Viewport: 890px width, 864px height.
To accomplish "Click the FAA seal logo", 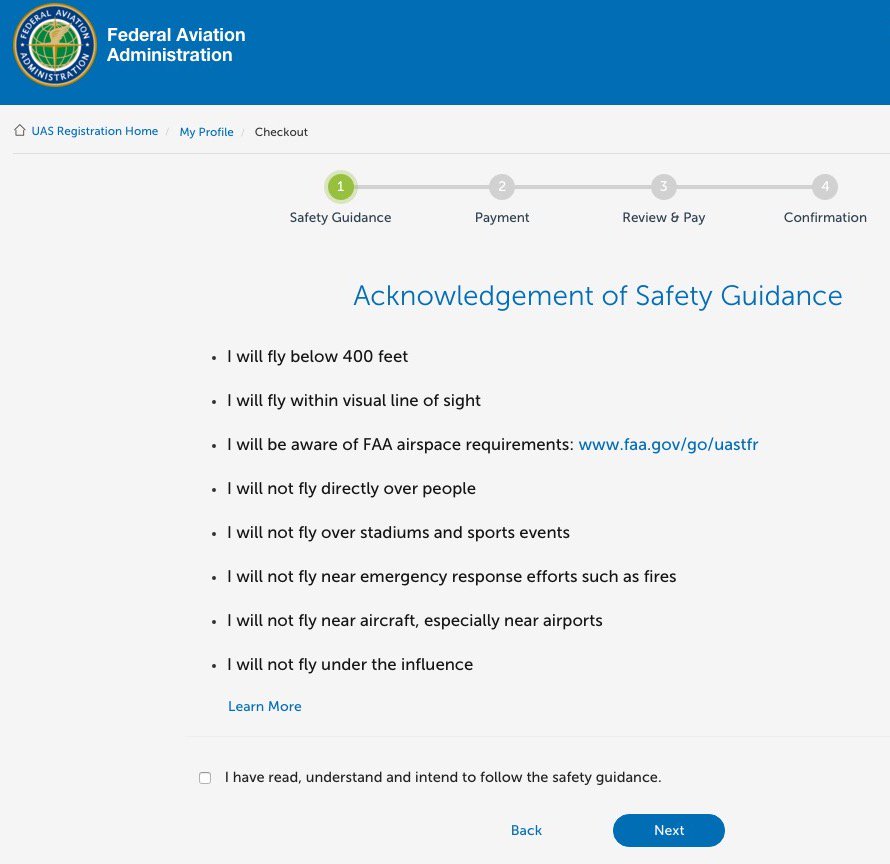I will click(55, 45).
